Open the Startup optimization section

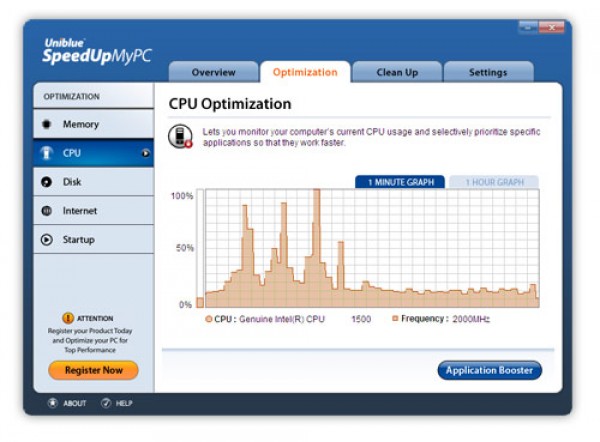point(93,240)
